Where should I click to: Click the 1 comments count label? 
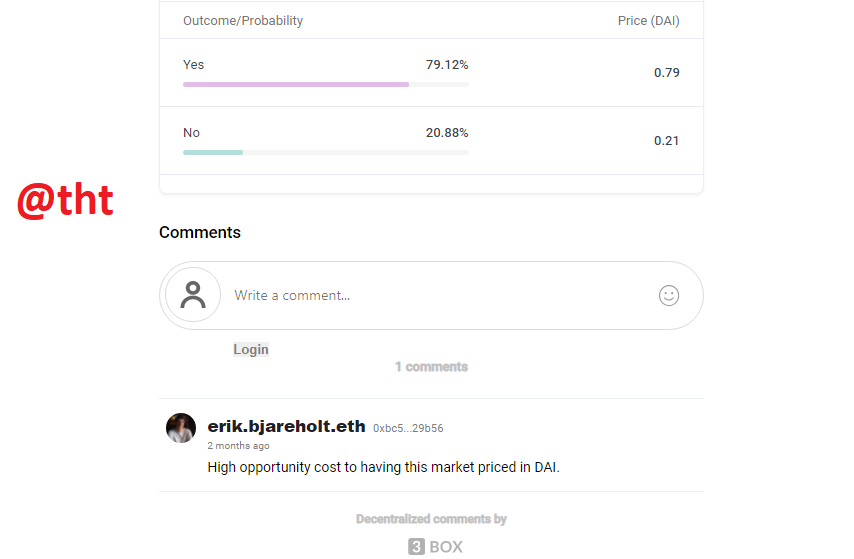431,367
